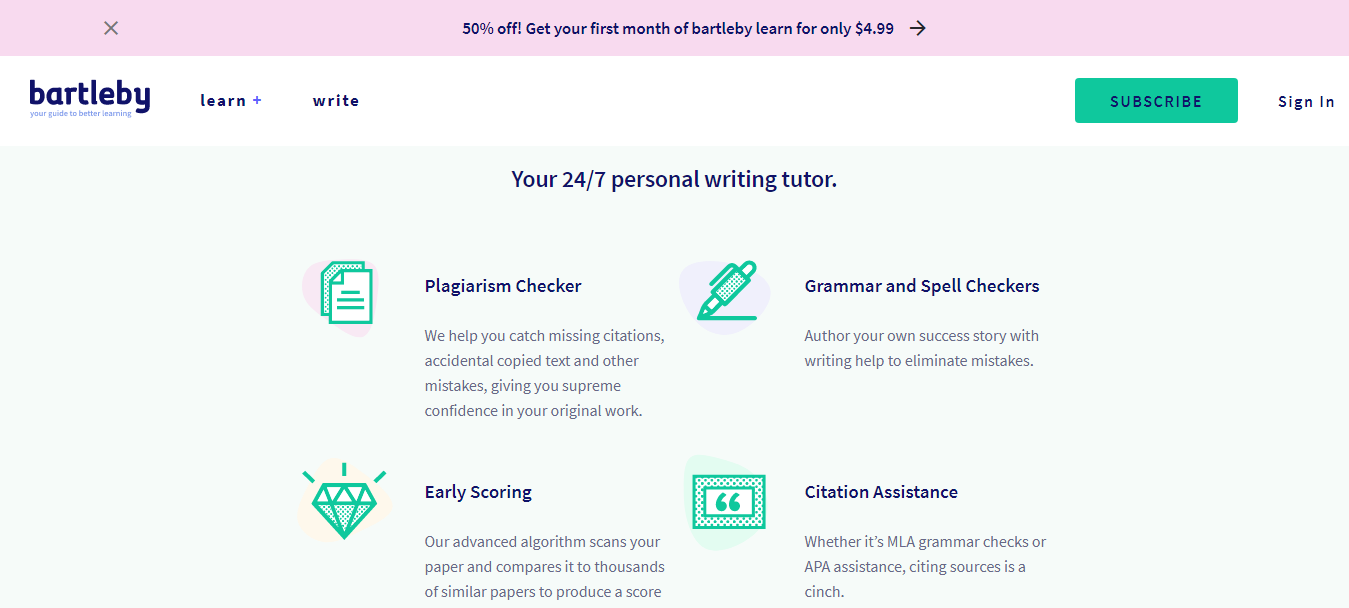Screen dimensions: 1349x608
Task: Select the Citation Assistance heading
Action: (x=881, y=492)
